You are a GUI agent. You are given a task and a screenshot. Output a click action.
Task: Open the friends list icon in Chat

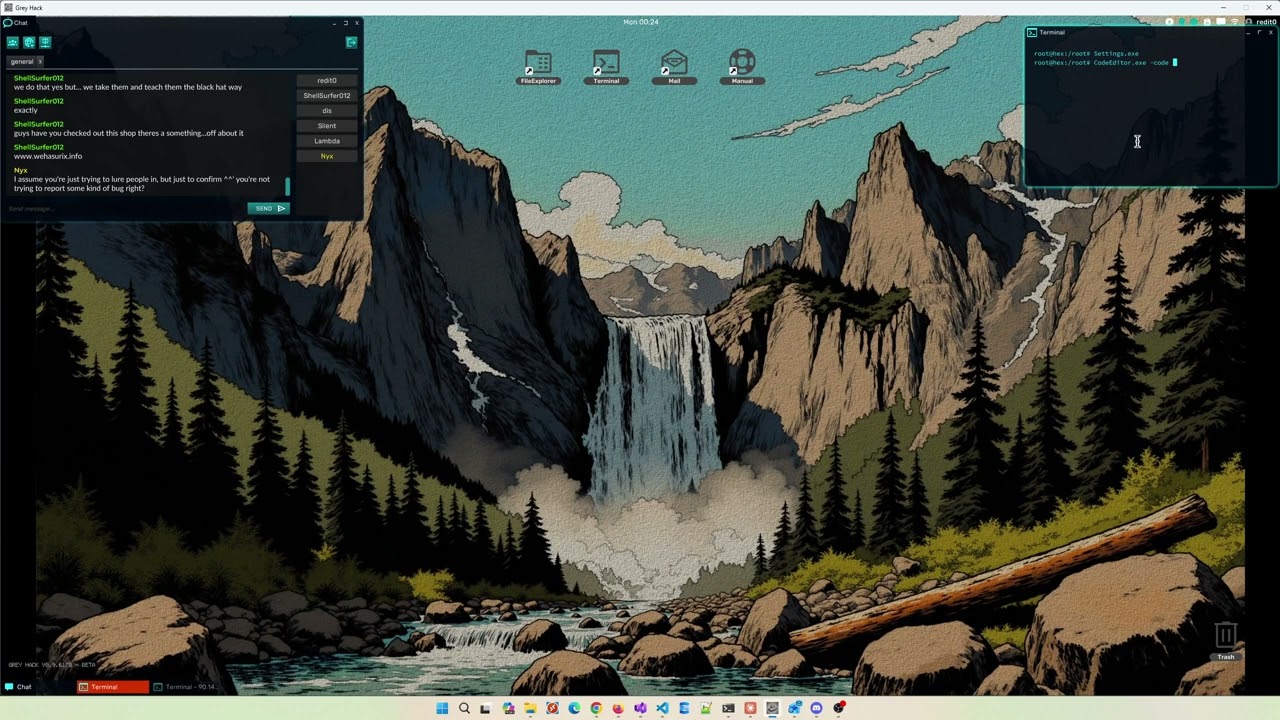[x=13, y=42]
